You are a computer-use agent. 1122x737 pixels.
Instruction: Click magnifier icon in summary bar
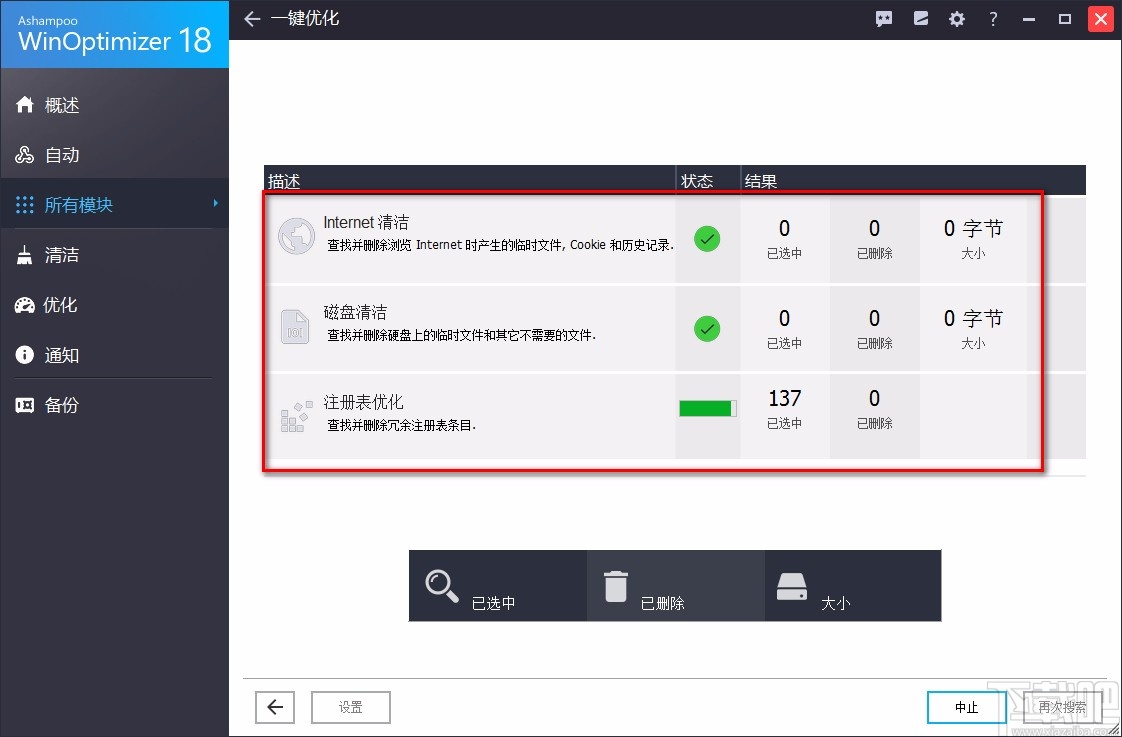(442, 586)
